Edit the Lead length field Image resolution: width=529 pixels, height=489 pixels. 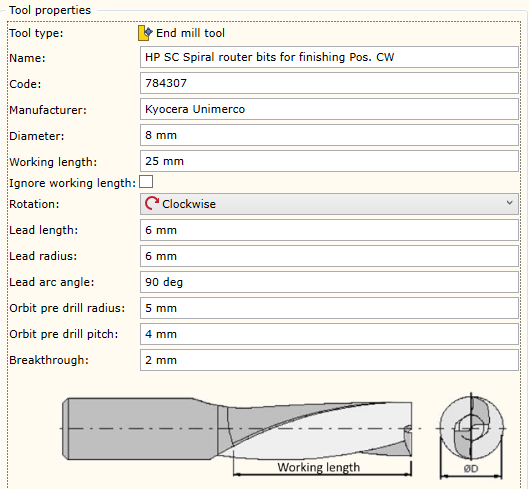point(329,230)
